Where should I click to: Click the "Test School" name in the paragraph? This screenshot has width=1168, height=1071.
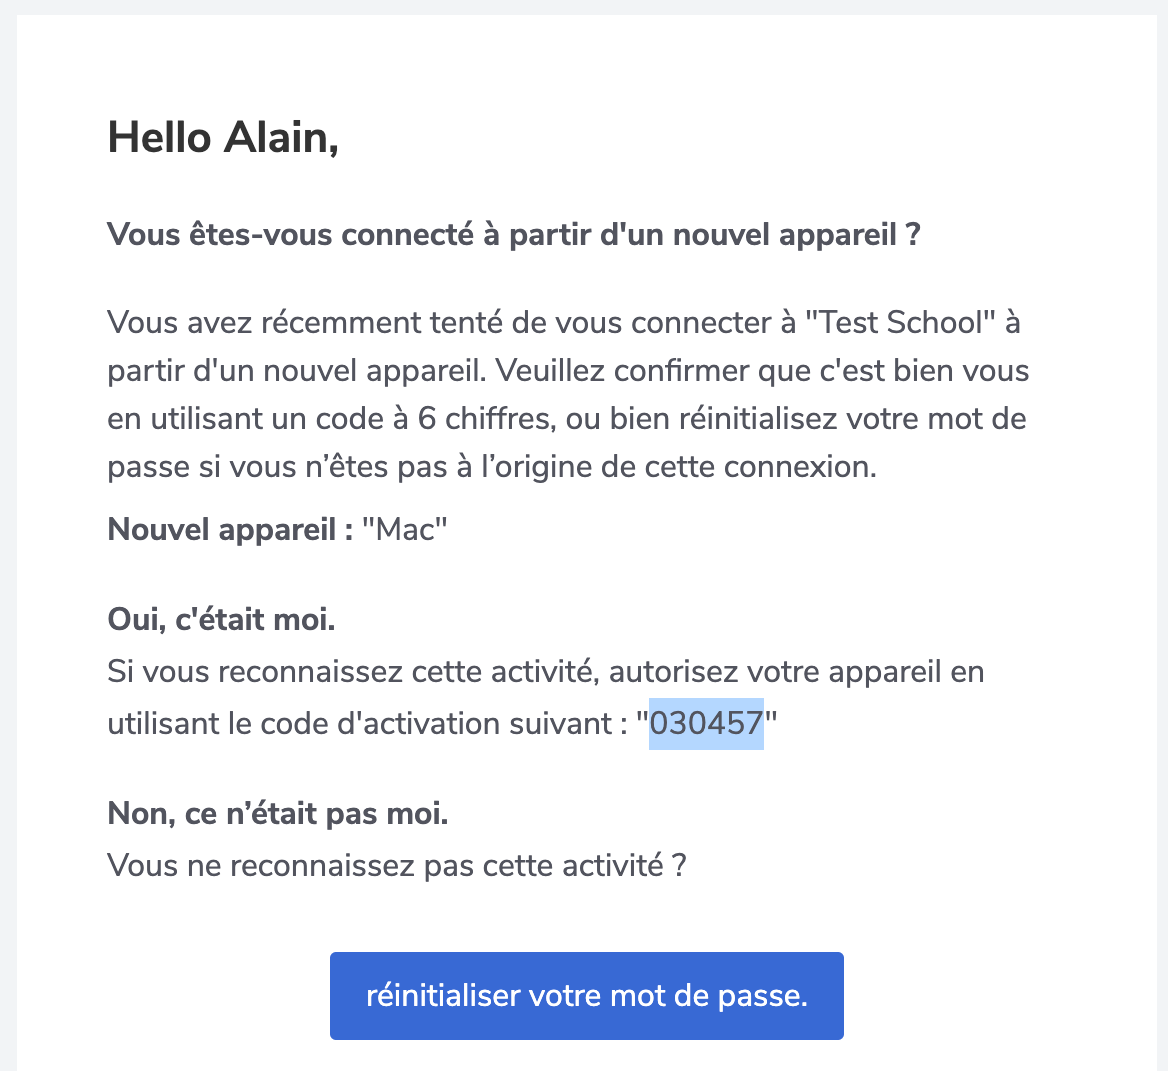[901, 322]
